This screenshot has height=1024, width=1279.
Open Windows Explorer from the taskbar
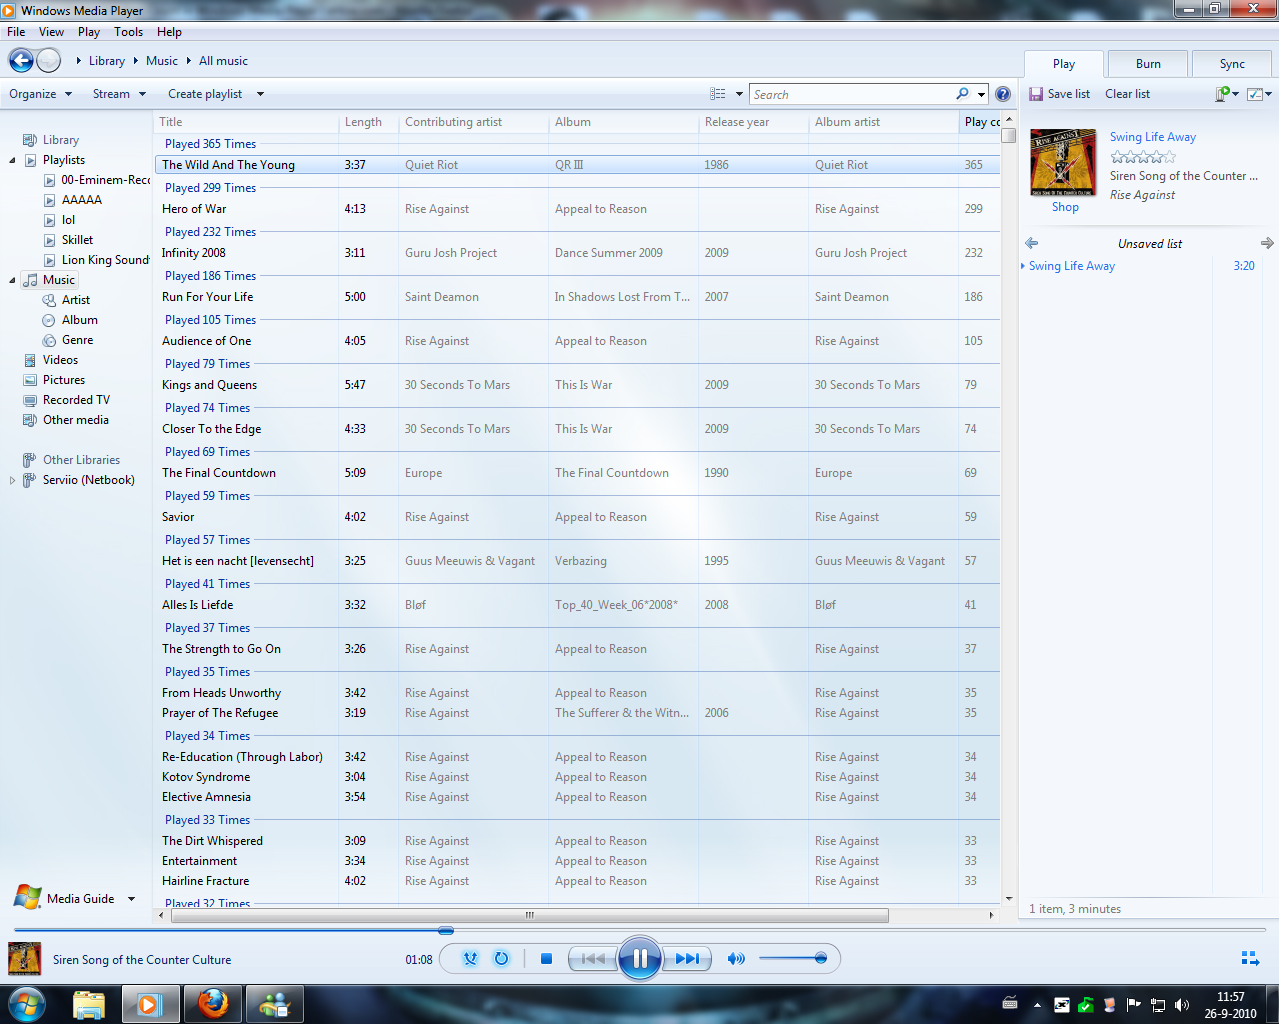tap(88, 1004)
